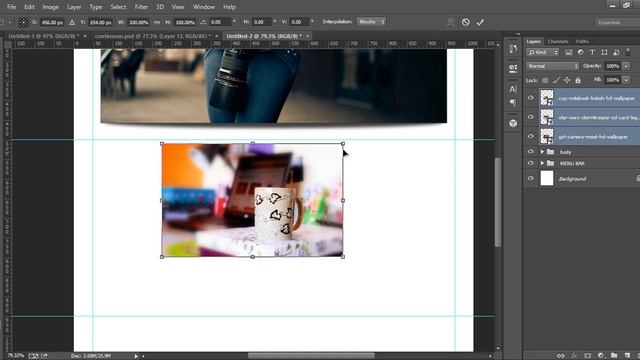Open the Essentials workspace dropdown
The width and height of the screenshot is (640, 360).
click(x=617, y=22)
